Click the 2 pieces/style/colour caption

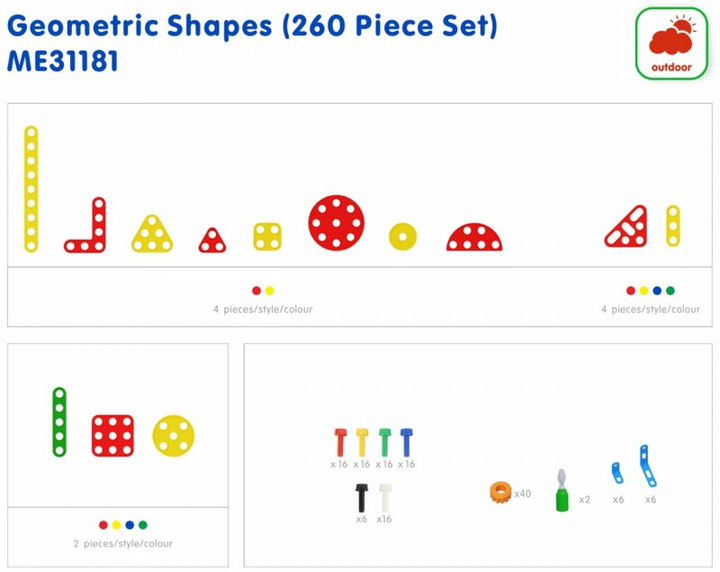123,544
